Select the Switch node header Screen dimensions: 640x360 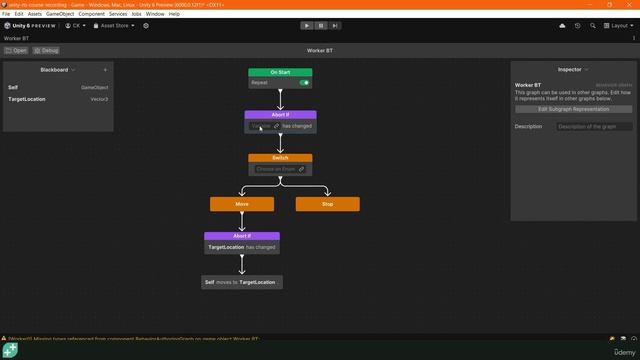click(280, 158)
